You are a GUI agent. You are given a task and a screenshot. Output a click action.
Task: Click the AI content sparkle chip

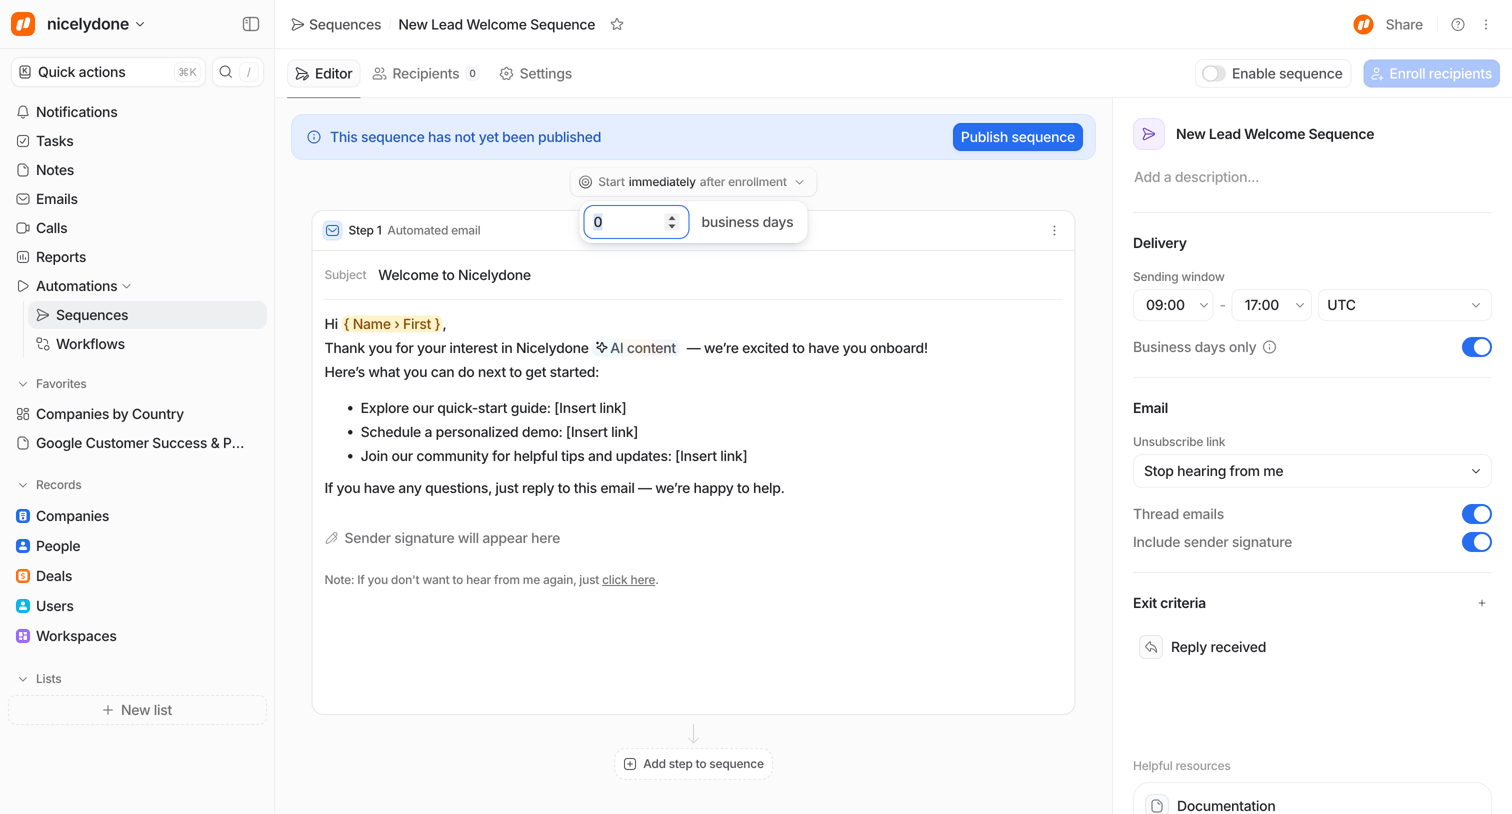tap(636, 348)
